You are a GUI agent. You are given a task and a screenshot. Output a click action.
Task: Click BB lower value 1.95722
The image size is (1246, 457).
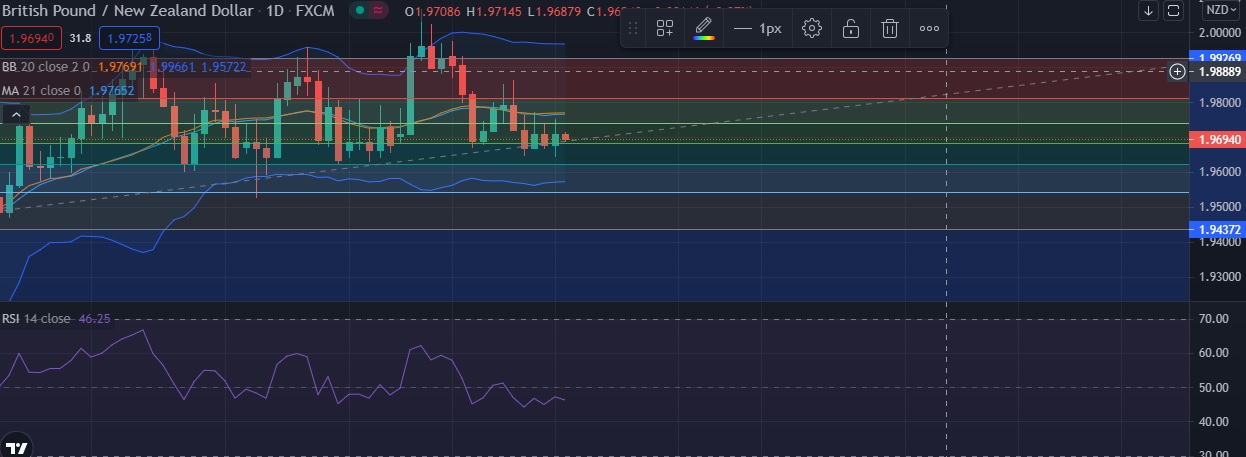(x=224, y=68)
